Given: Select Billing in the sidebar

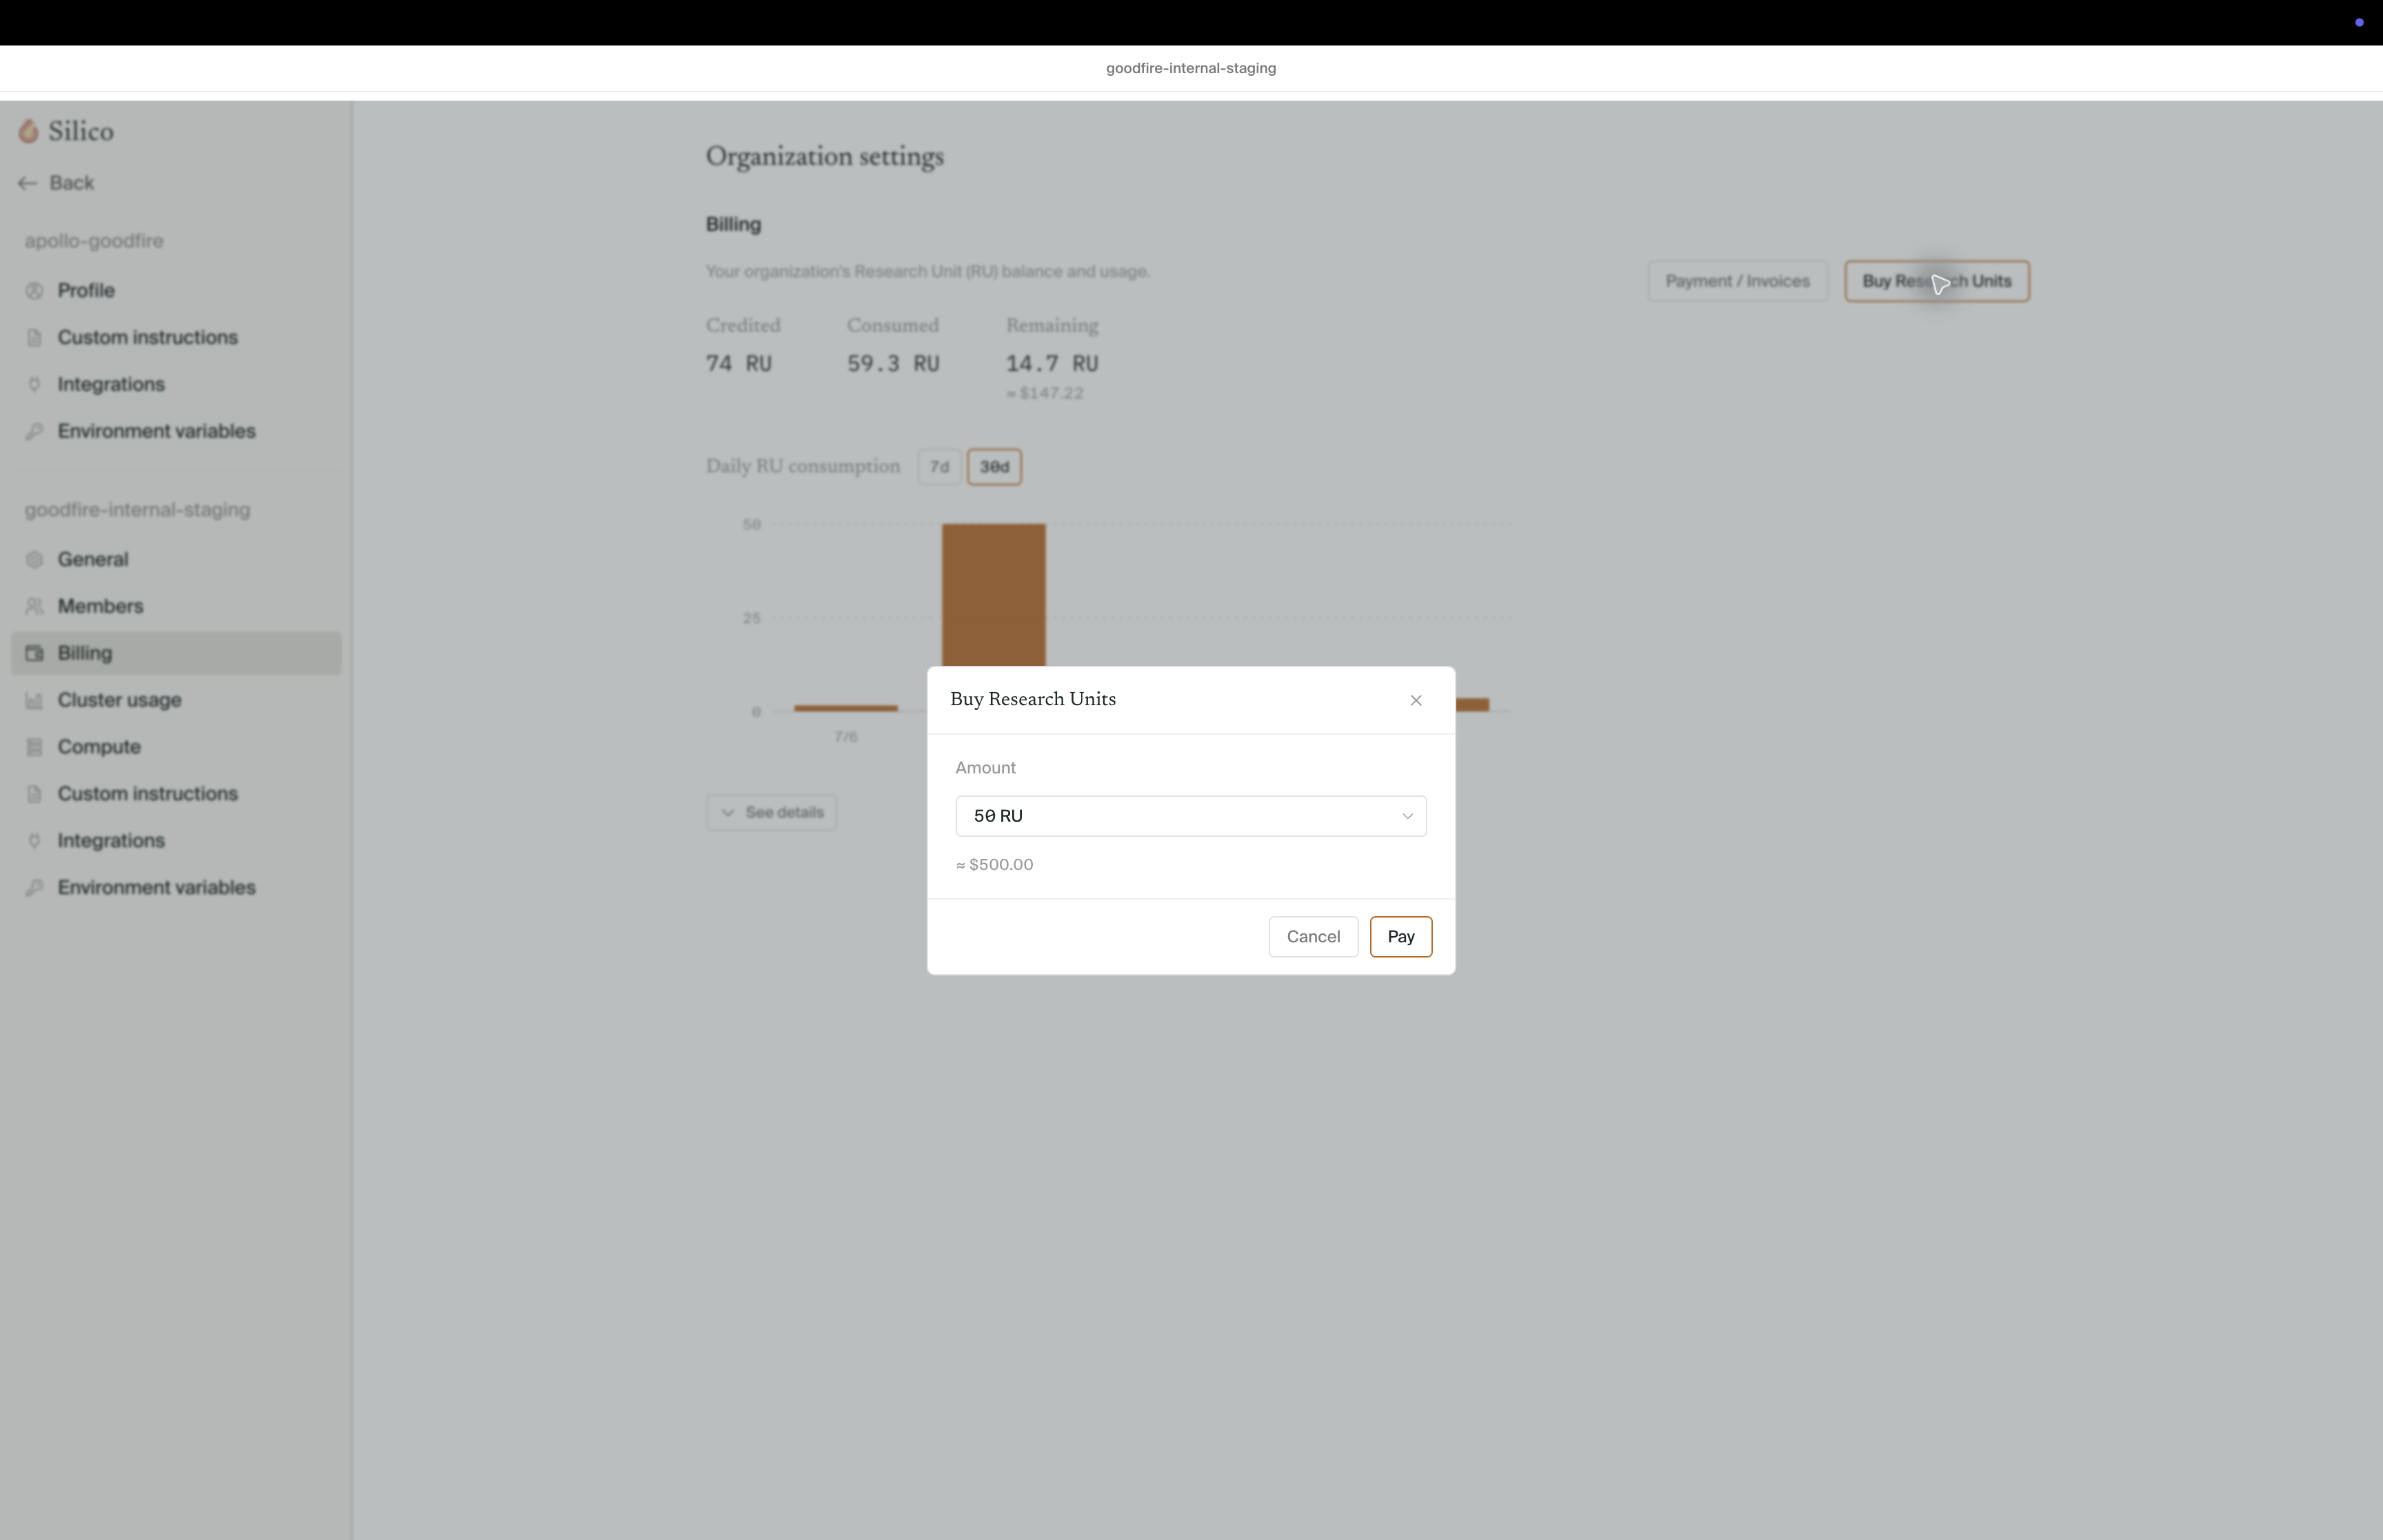Looking at the screenshot, I should [176, 654].
